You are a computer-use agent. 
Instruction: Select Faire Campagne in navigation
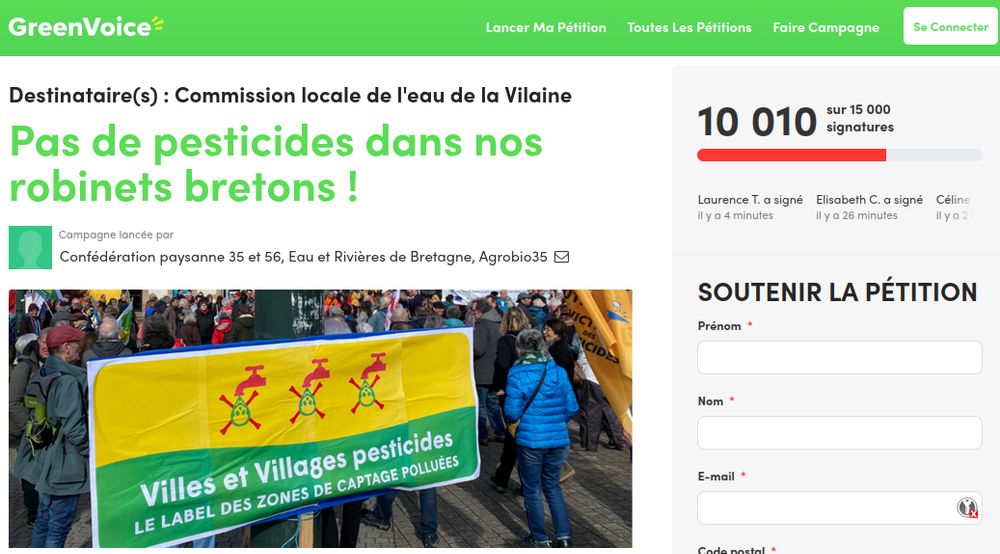pyautogui.click(x=826, y=27)
